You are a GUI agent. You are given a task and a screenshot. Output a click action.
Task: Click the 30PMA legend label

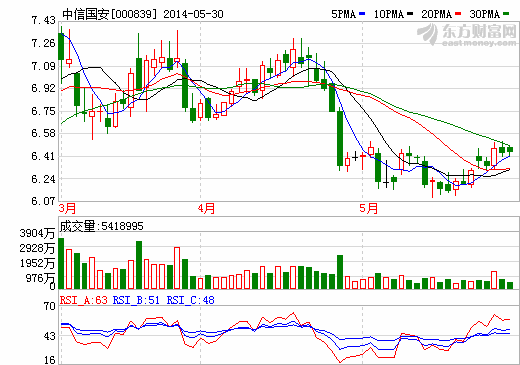pyautogui.click(x=485, y=14)
